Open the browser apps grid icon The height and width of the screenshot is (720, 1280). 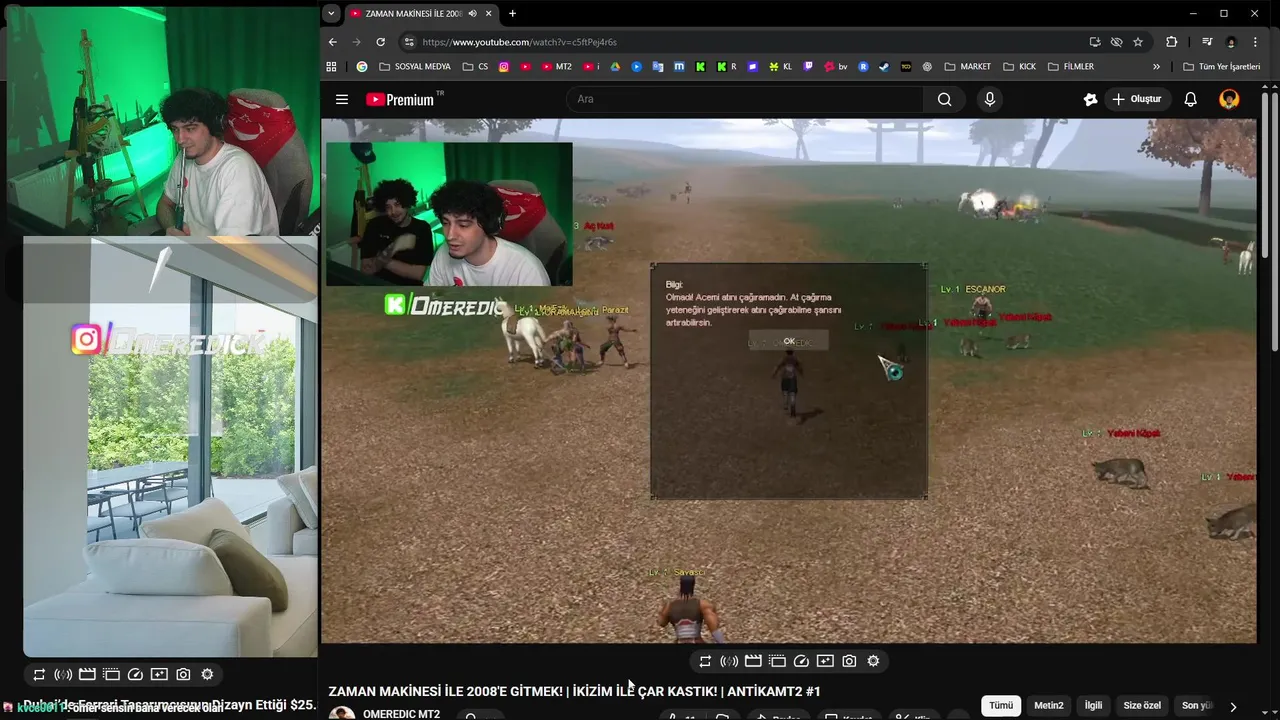(x=332, y=67)
